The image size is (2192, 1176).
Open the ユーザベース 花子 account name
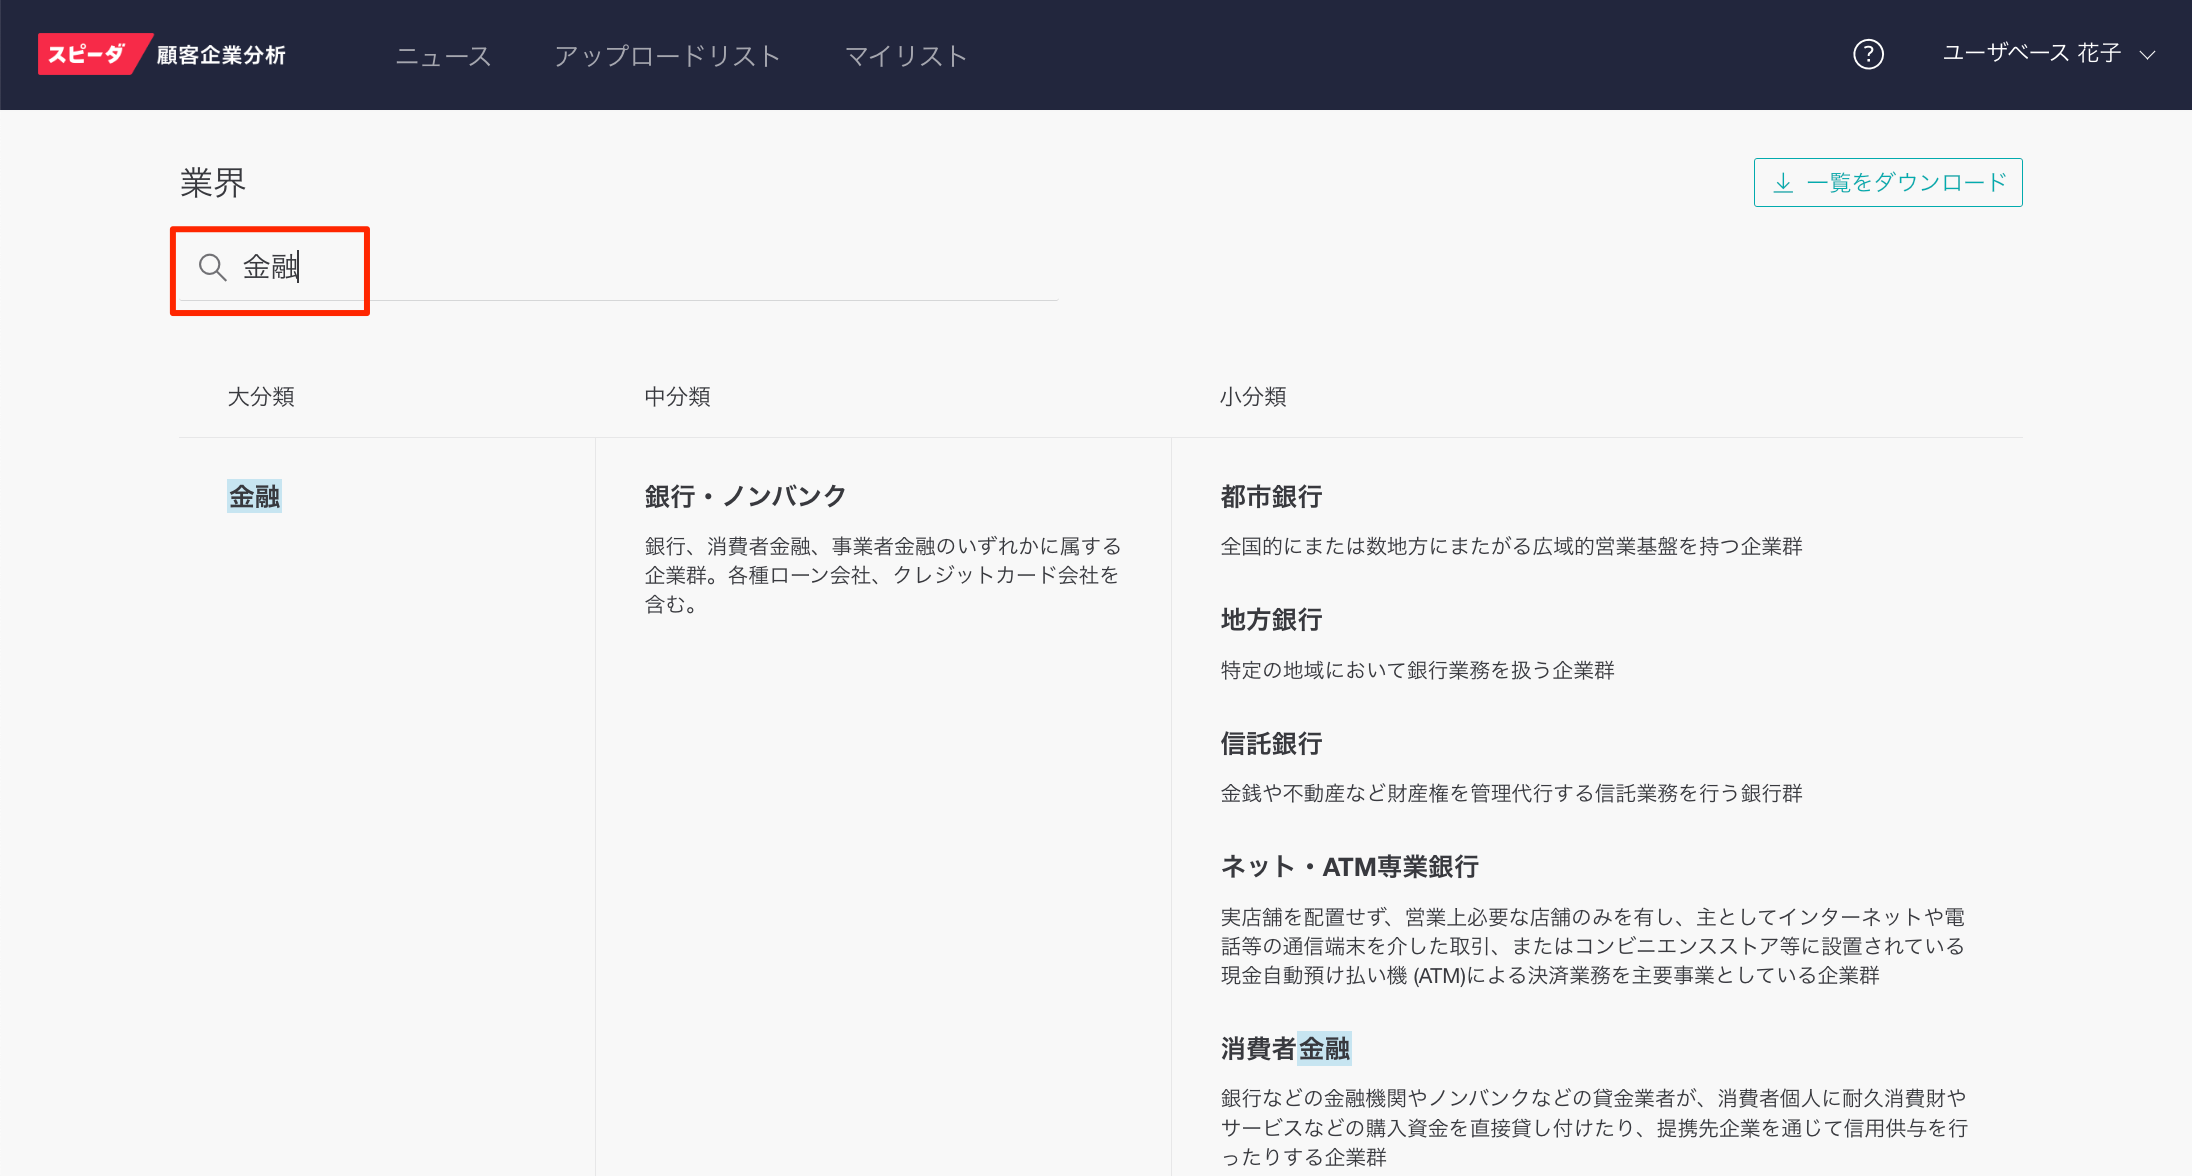[2030, 54]
